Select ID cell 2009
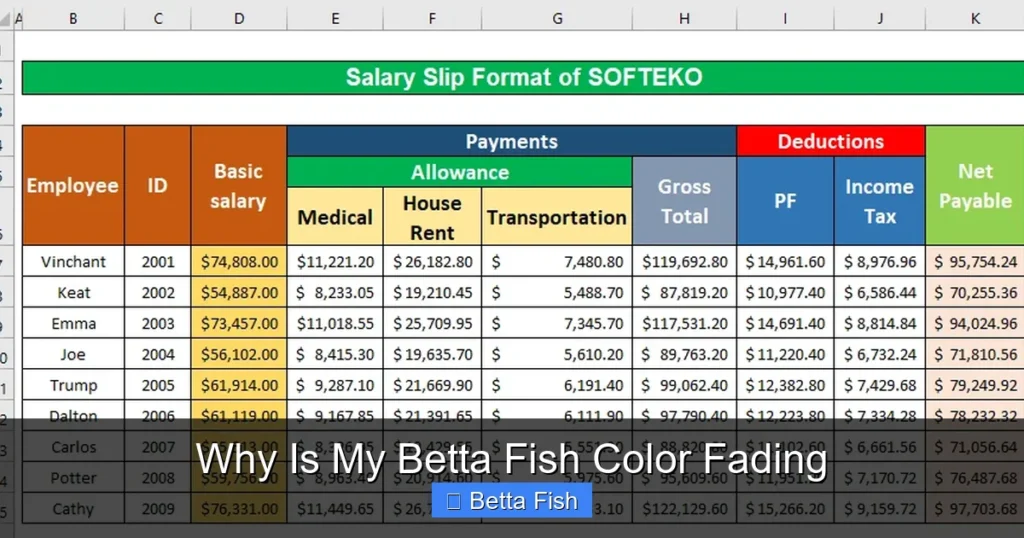This screenshot has height=538, width=1024. [x=158, y=509]
